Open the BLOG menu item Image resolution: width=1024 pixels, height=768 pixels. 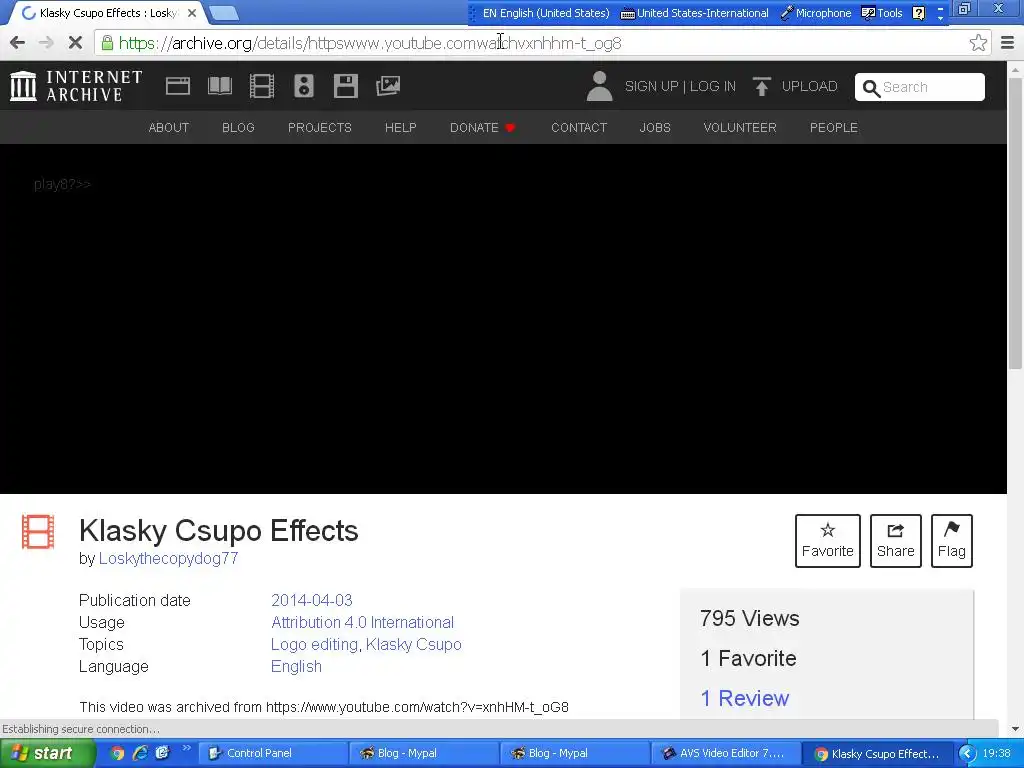click(238, 127)
